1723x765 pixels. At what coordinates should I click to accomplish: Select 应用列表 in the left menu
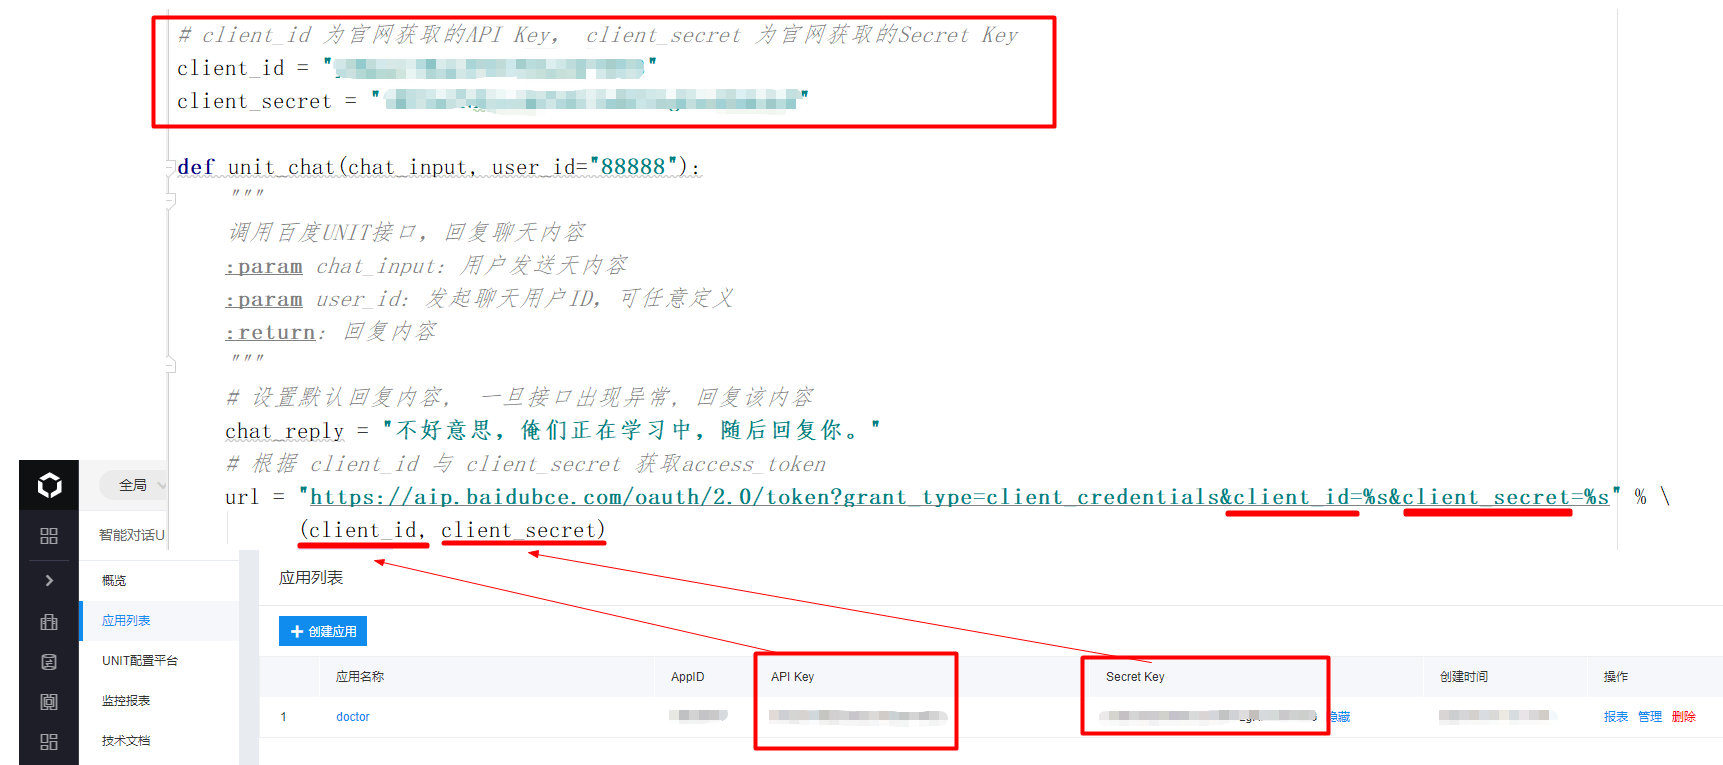[126, 621]
